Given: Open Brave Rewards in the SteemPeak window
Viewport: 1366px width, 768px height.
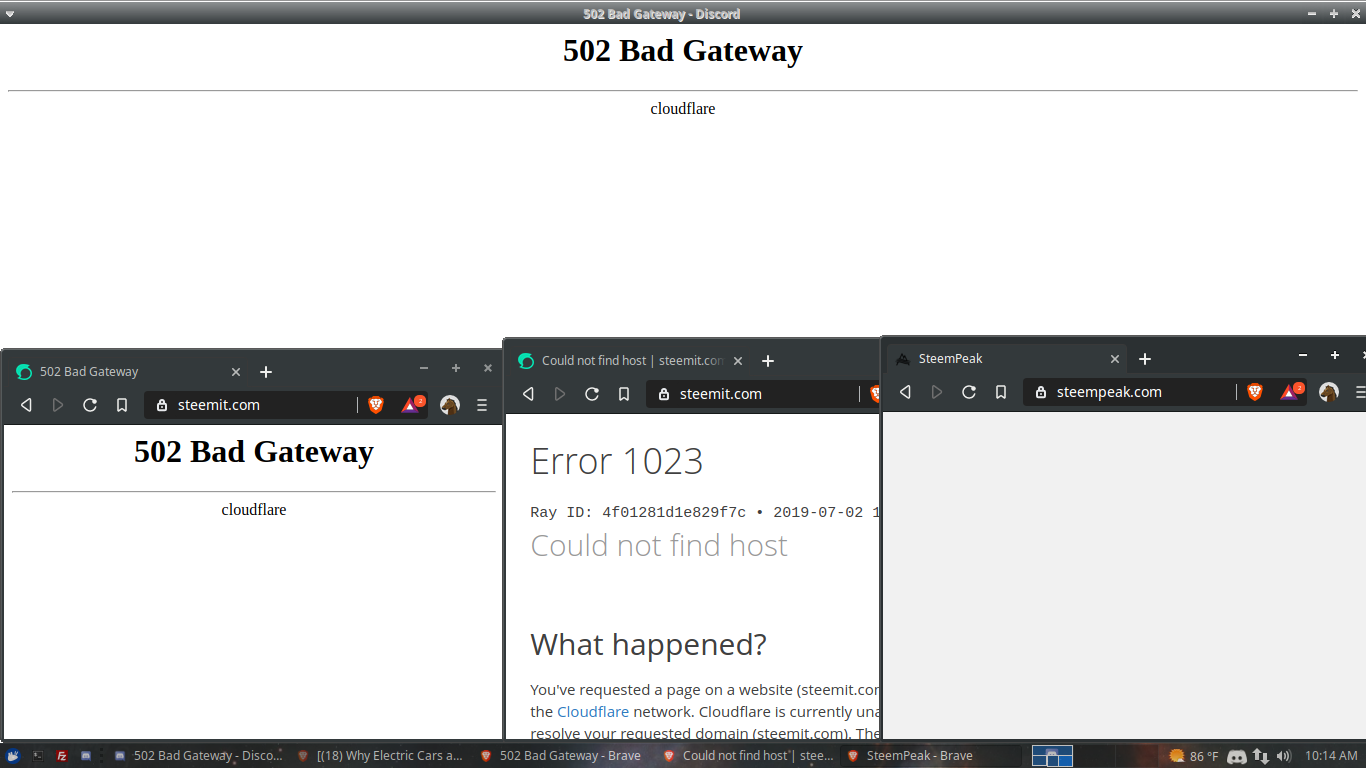Looking at the screenshot, I should 1290,392.
